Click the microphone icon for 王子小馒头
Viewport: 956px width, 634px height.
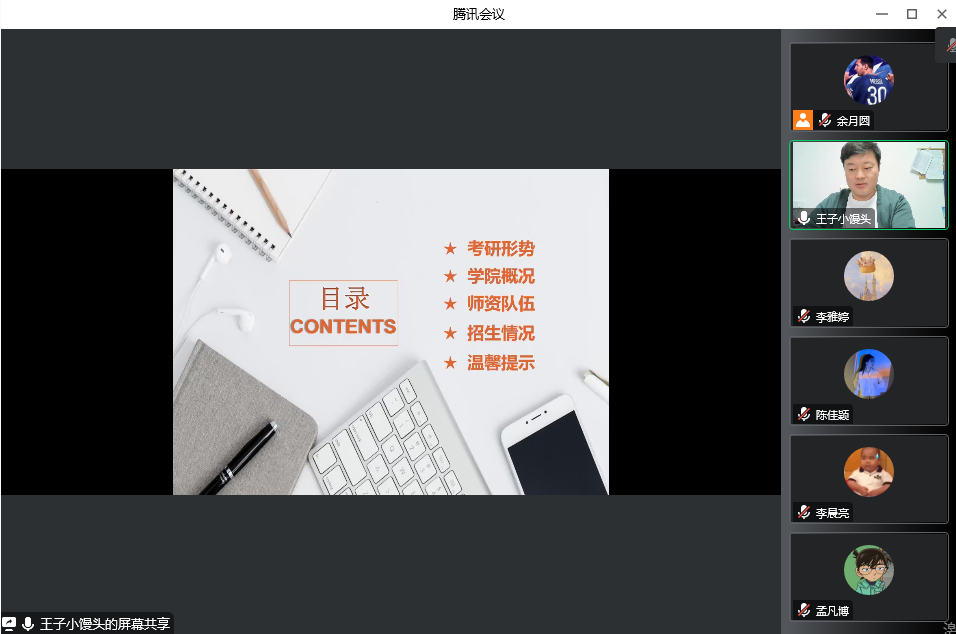804,218
